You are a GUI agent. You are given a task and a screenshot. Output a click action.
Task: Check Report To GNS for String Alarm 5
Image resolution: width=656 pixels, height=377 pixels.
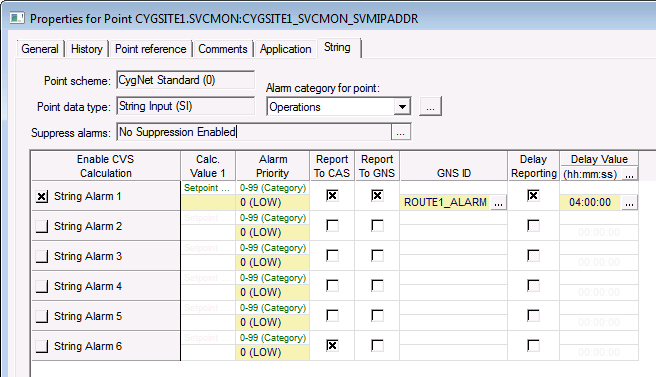pos(377,315)
